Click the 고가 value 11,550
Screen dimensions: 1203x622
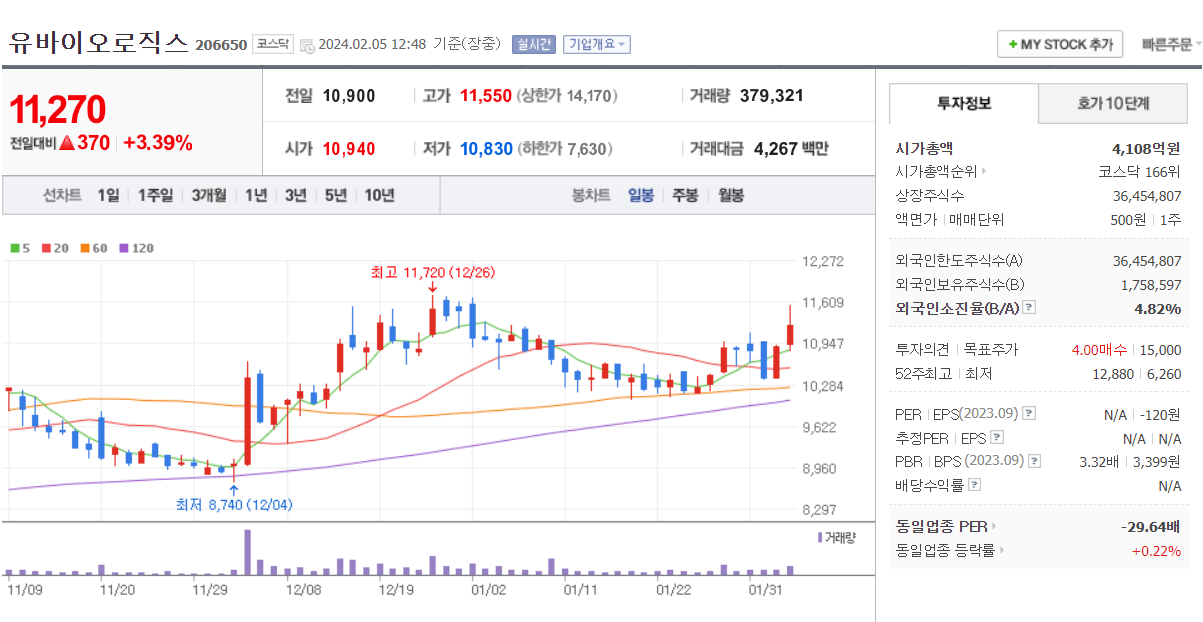coord(486,96)
